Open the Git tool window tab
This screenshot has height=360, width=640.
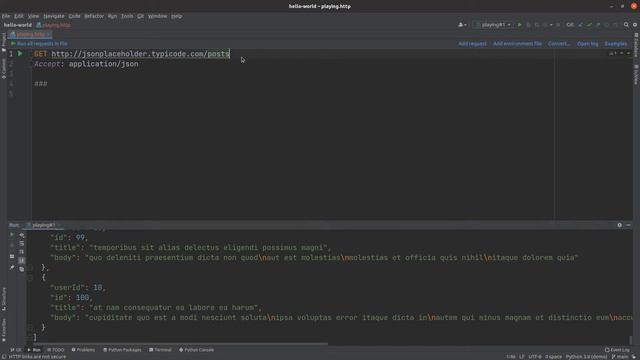click(16, 350)
